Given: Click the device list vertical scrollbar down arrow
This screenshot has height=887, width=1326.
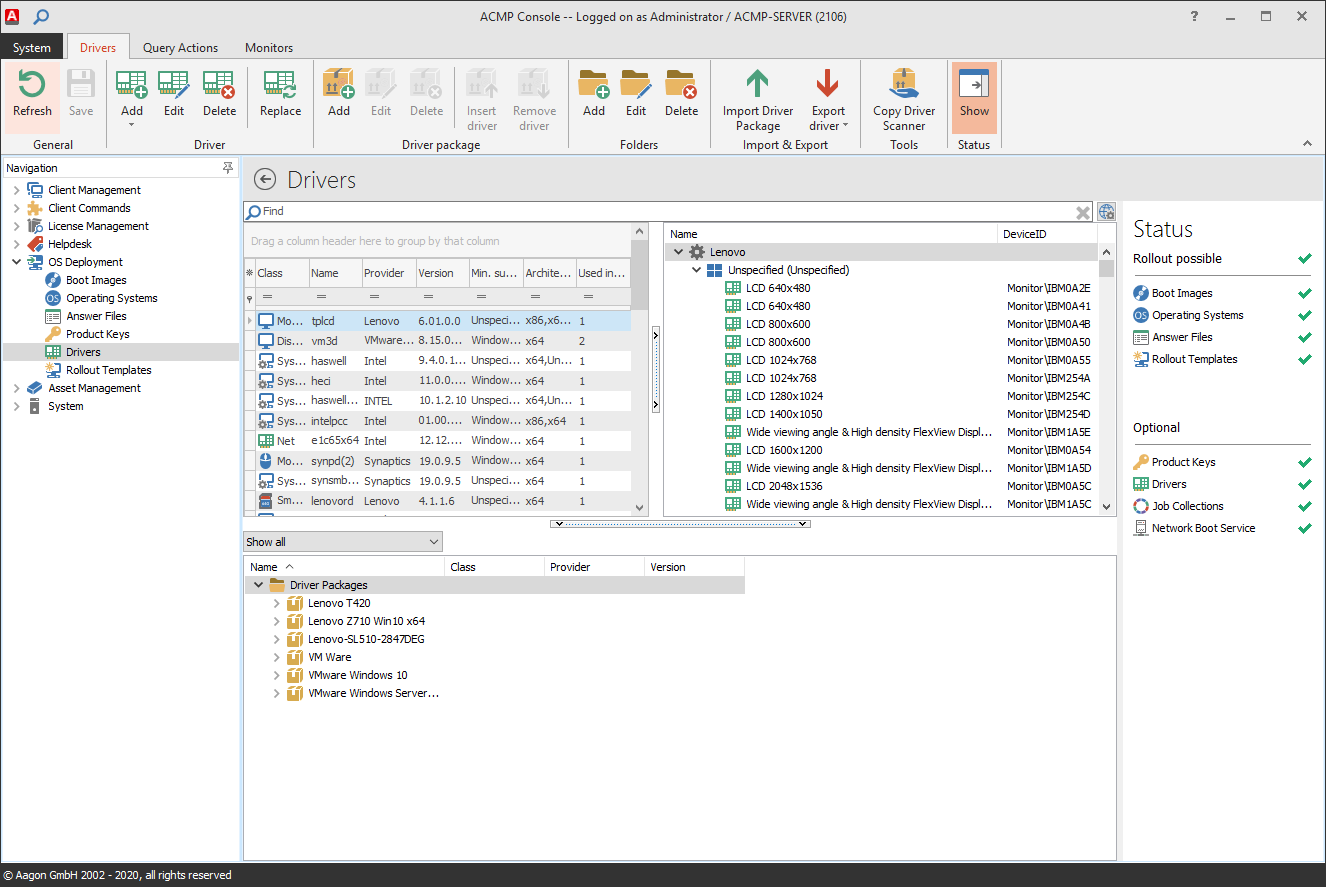Looking at the screenshot, I should (1106, 507).
